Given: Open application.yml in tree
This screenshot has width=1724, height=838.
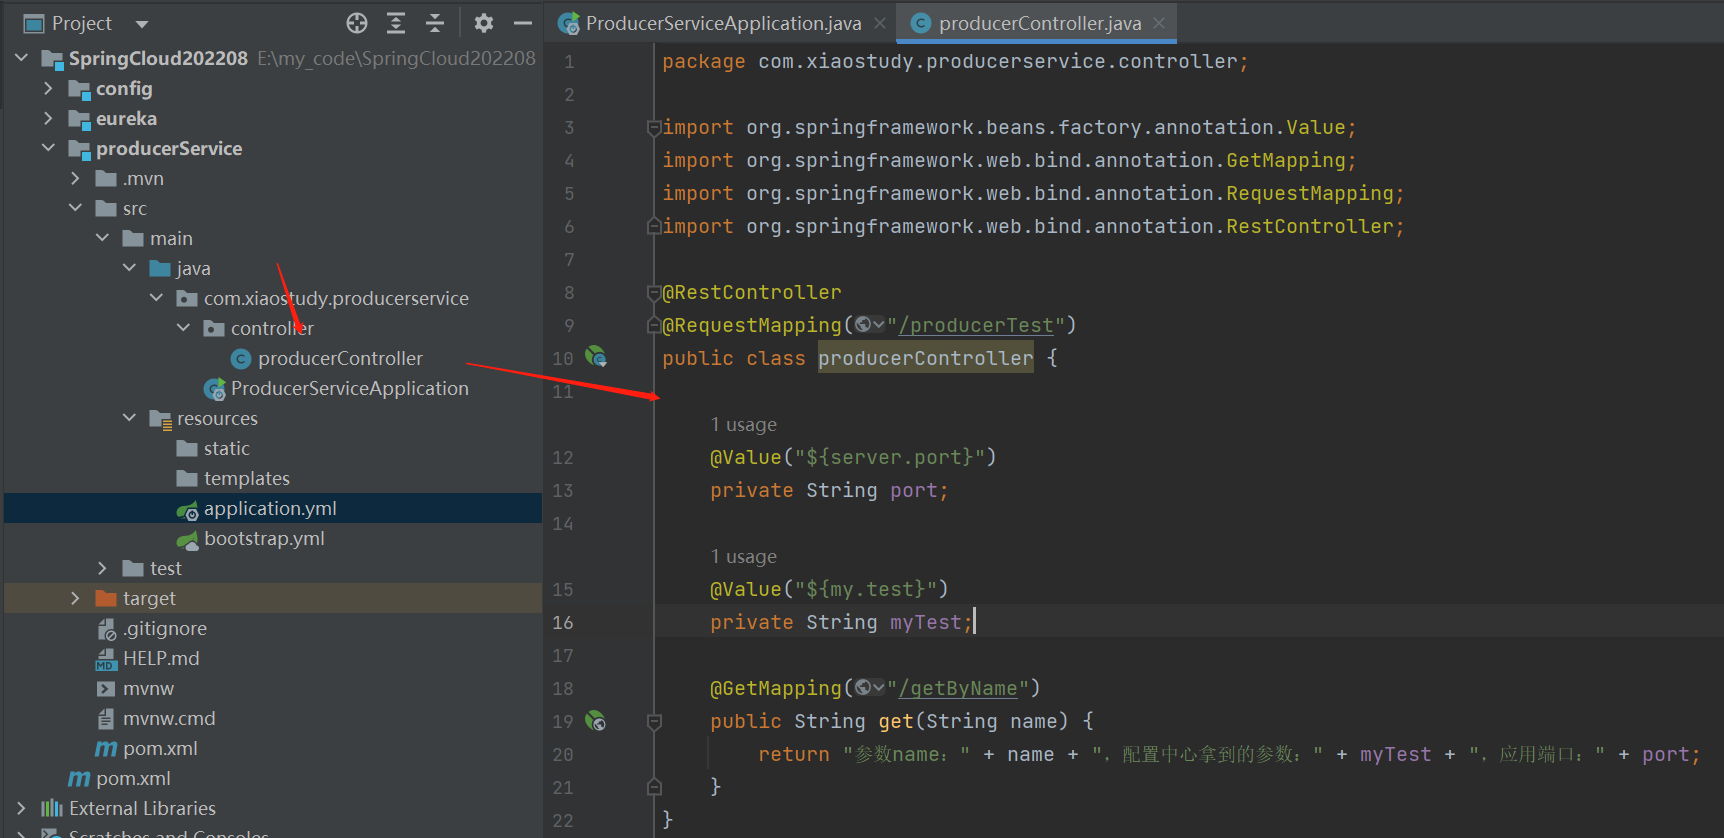Looking at the screenshot, I should point(270,508).
